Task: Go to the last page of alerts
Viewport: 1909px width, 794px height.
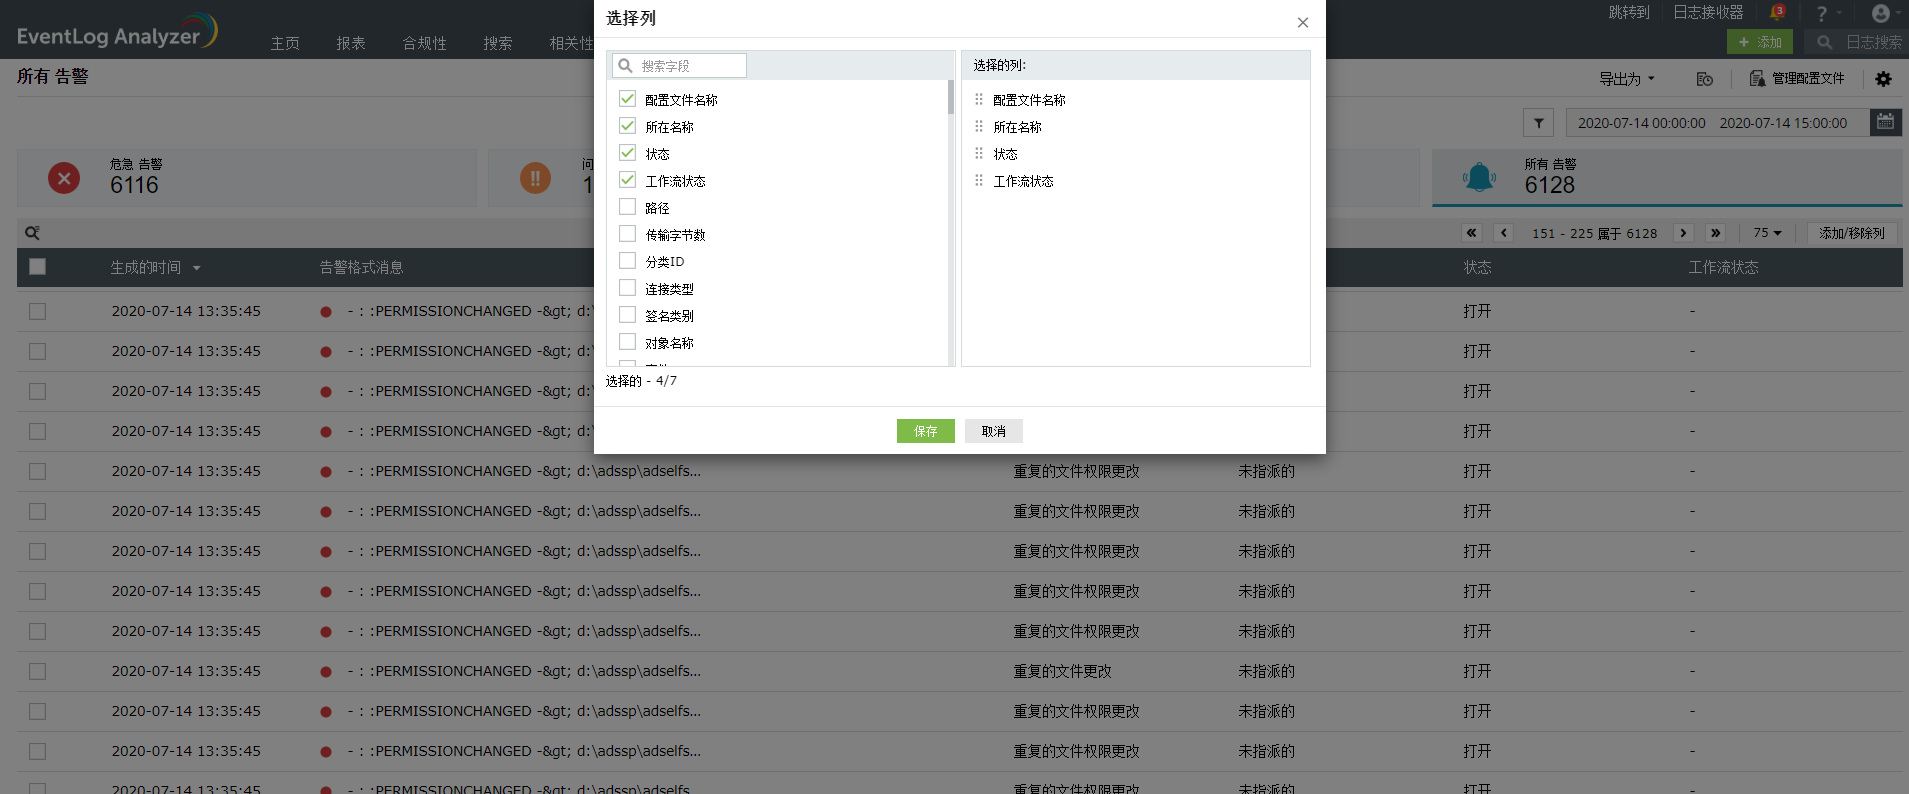Action: (1716, 233)
